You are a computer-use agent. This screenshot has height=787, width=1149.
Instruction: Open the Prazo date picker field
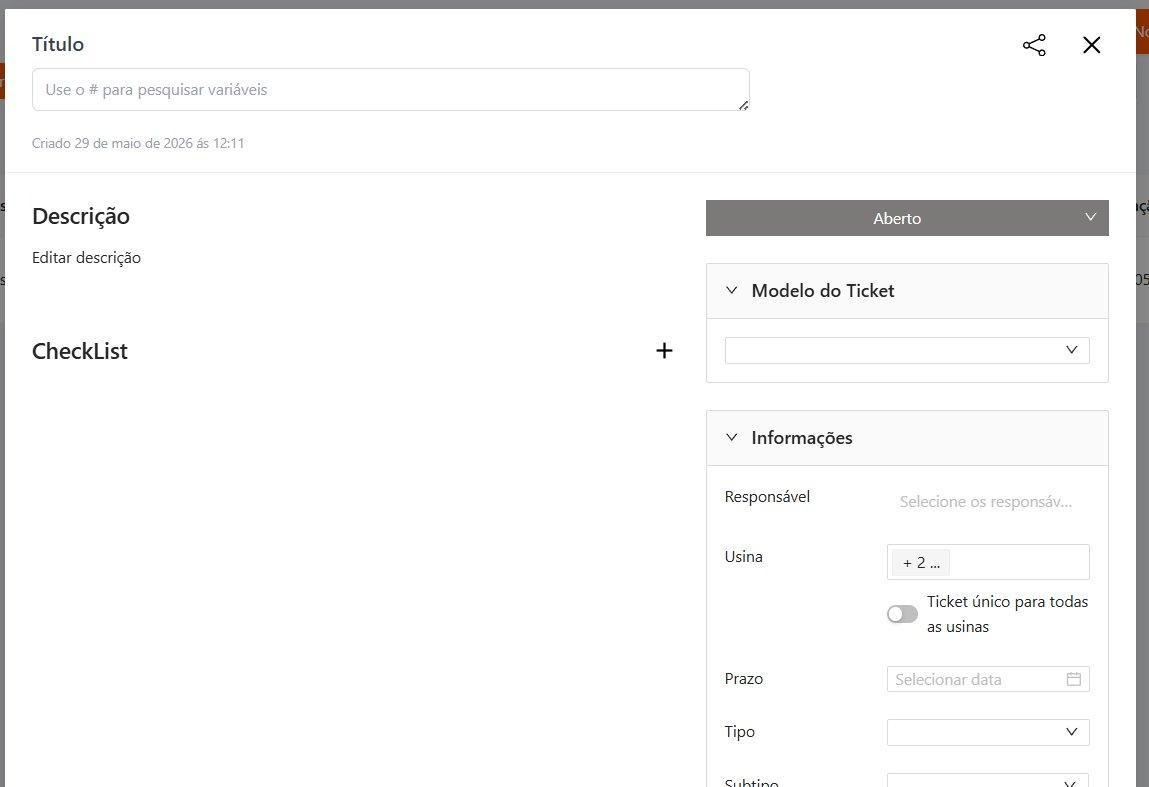(988, 679)
